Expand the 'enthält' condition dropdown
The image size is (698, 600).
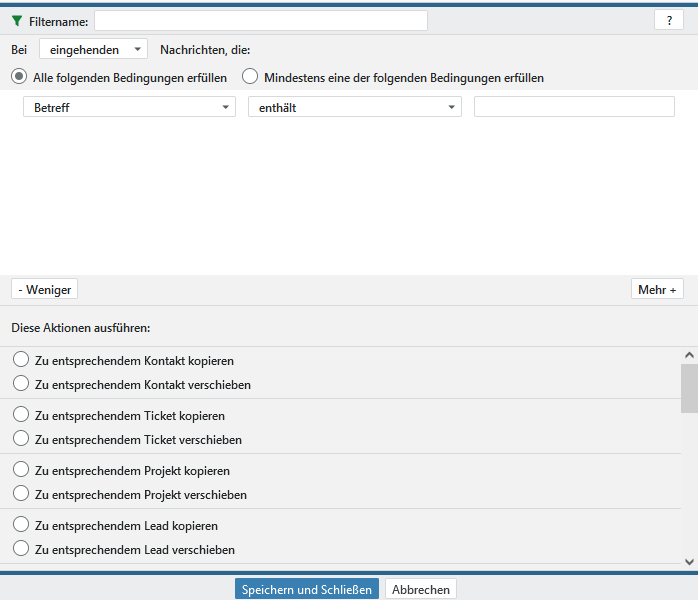(x=354, y=107)
